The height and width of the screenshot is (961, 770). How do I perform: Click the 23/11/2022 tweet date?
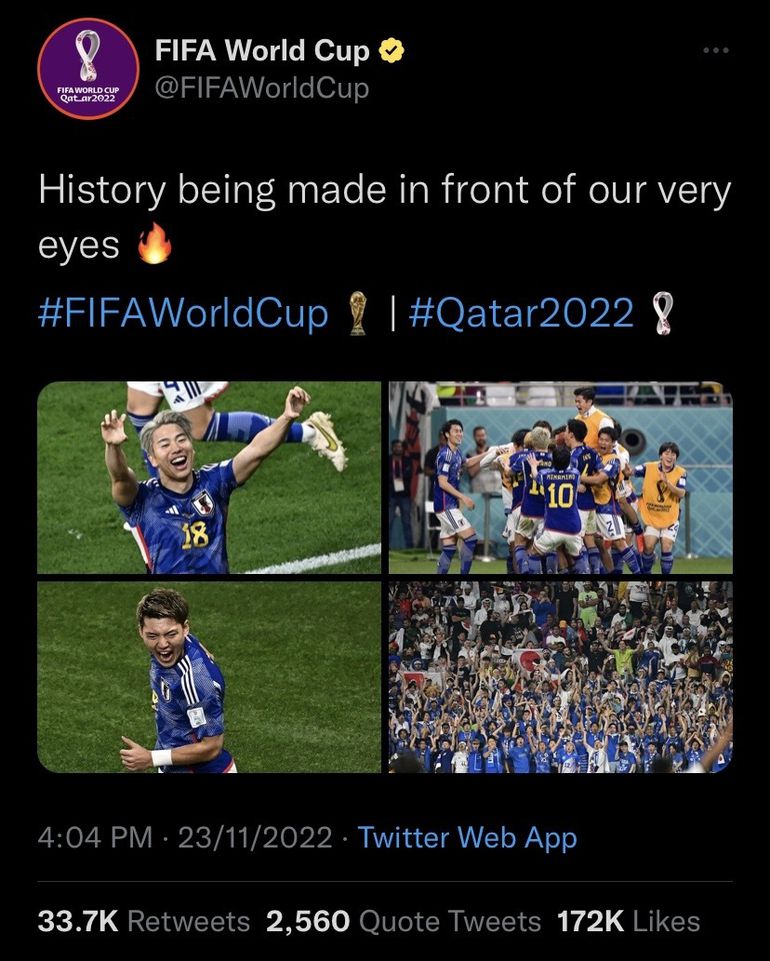254,837
